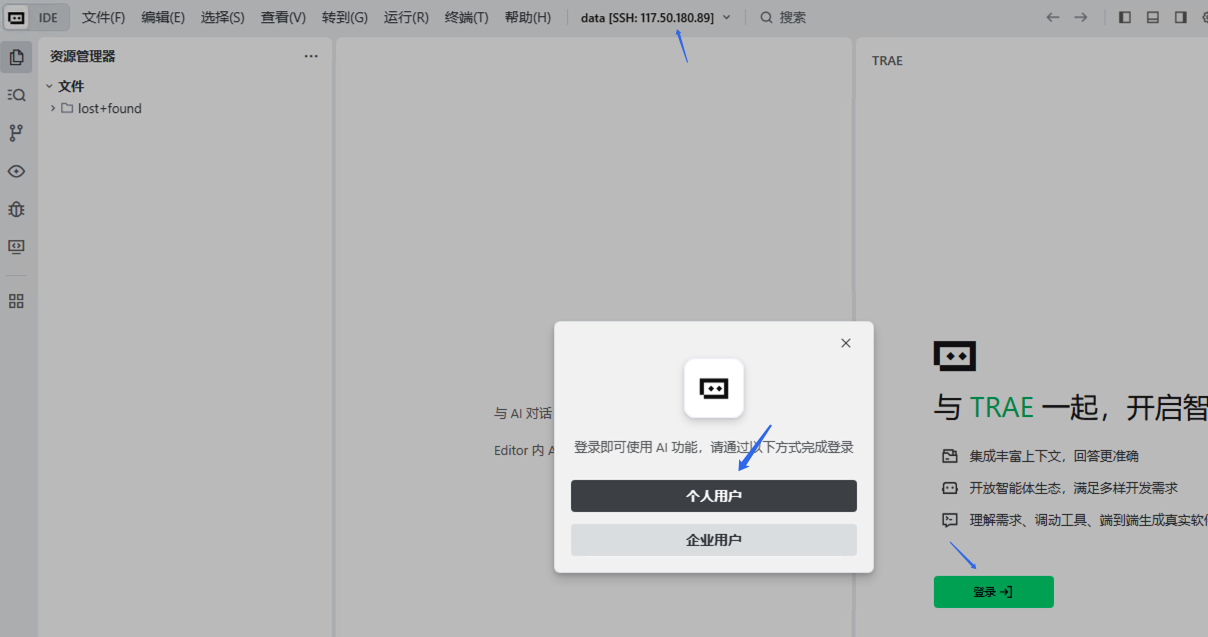Close the login dialog

point(846,343)
